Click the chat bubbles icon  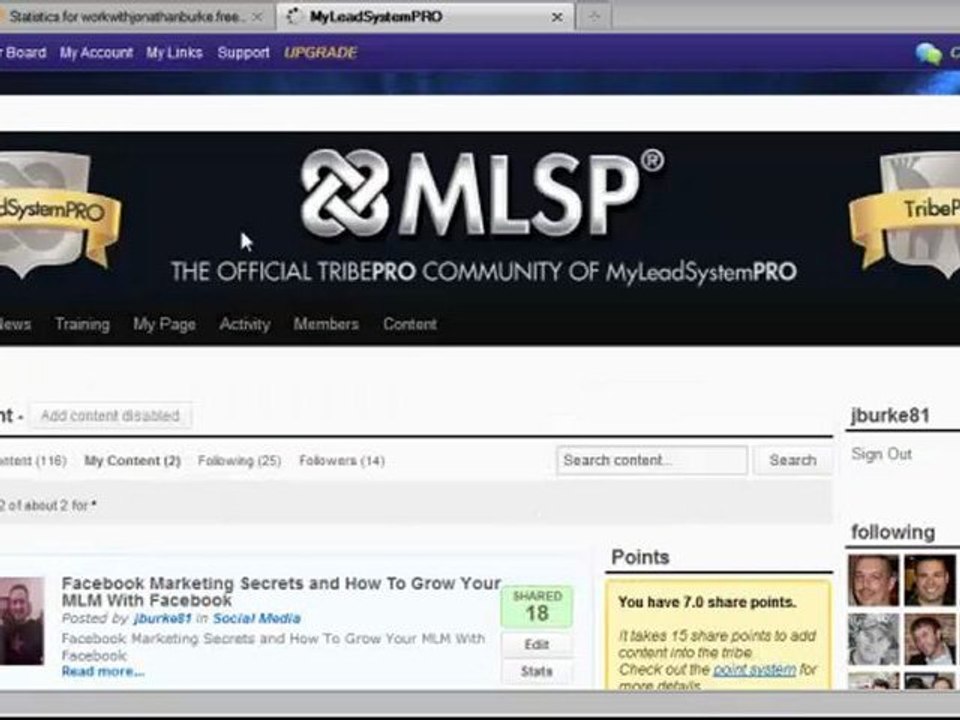click(x=928, y=54)
